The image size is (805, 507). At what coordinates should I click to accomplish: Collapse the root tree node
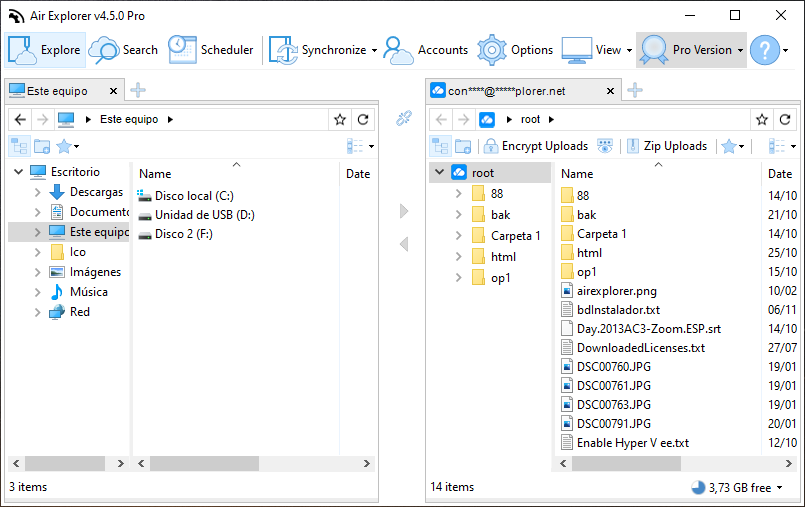(439, 172)
